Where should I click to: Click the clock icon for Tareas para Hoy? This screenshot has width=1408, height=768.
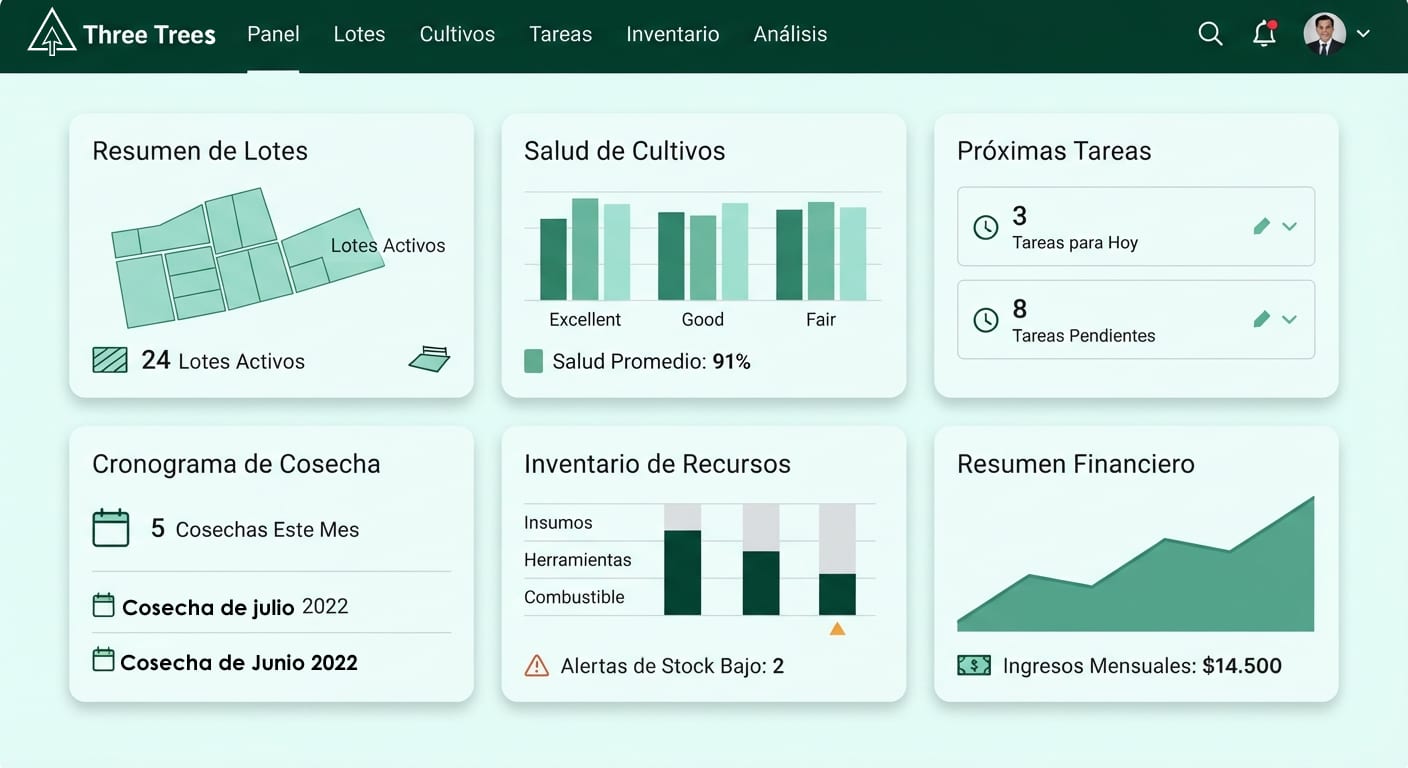click(986, 227)
